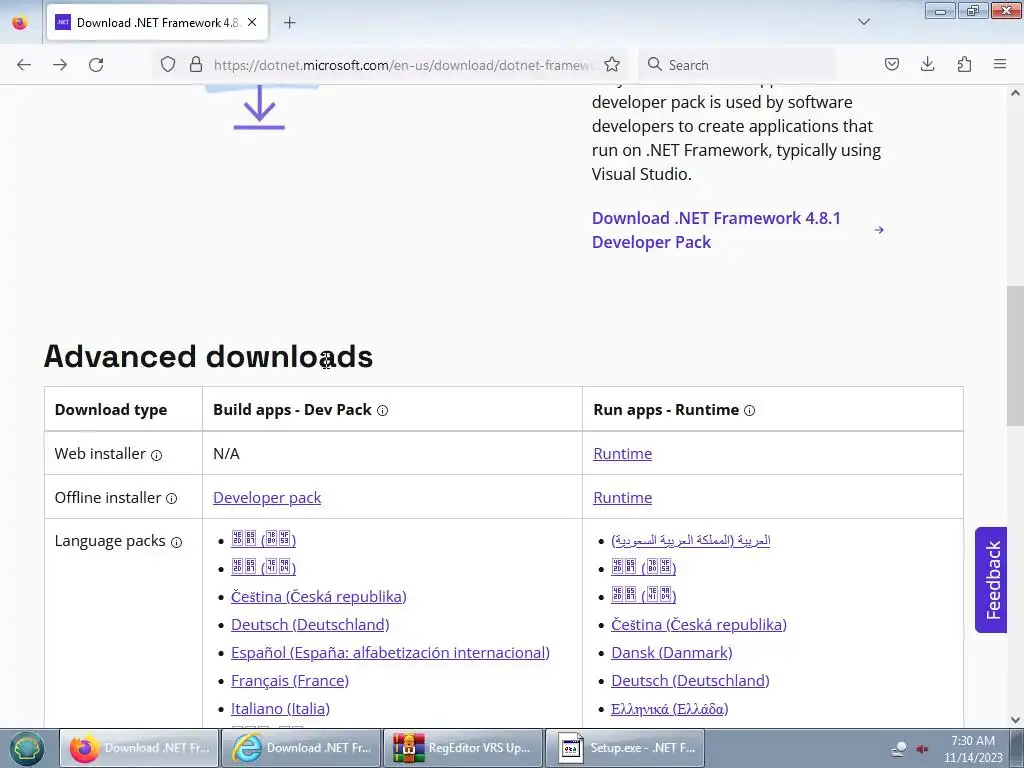
Task: Open the shield tracking protection icon
Action: click(168, 65)
